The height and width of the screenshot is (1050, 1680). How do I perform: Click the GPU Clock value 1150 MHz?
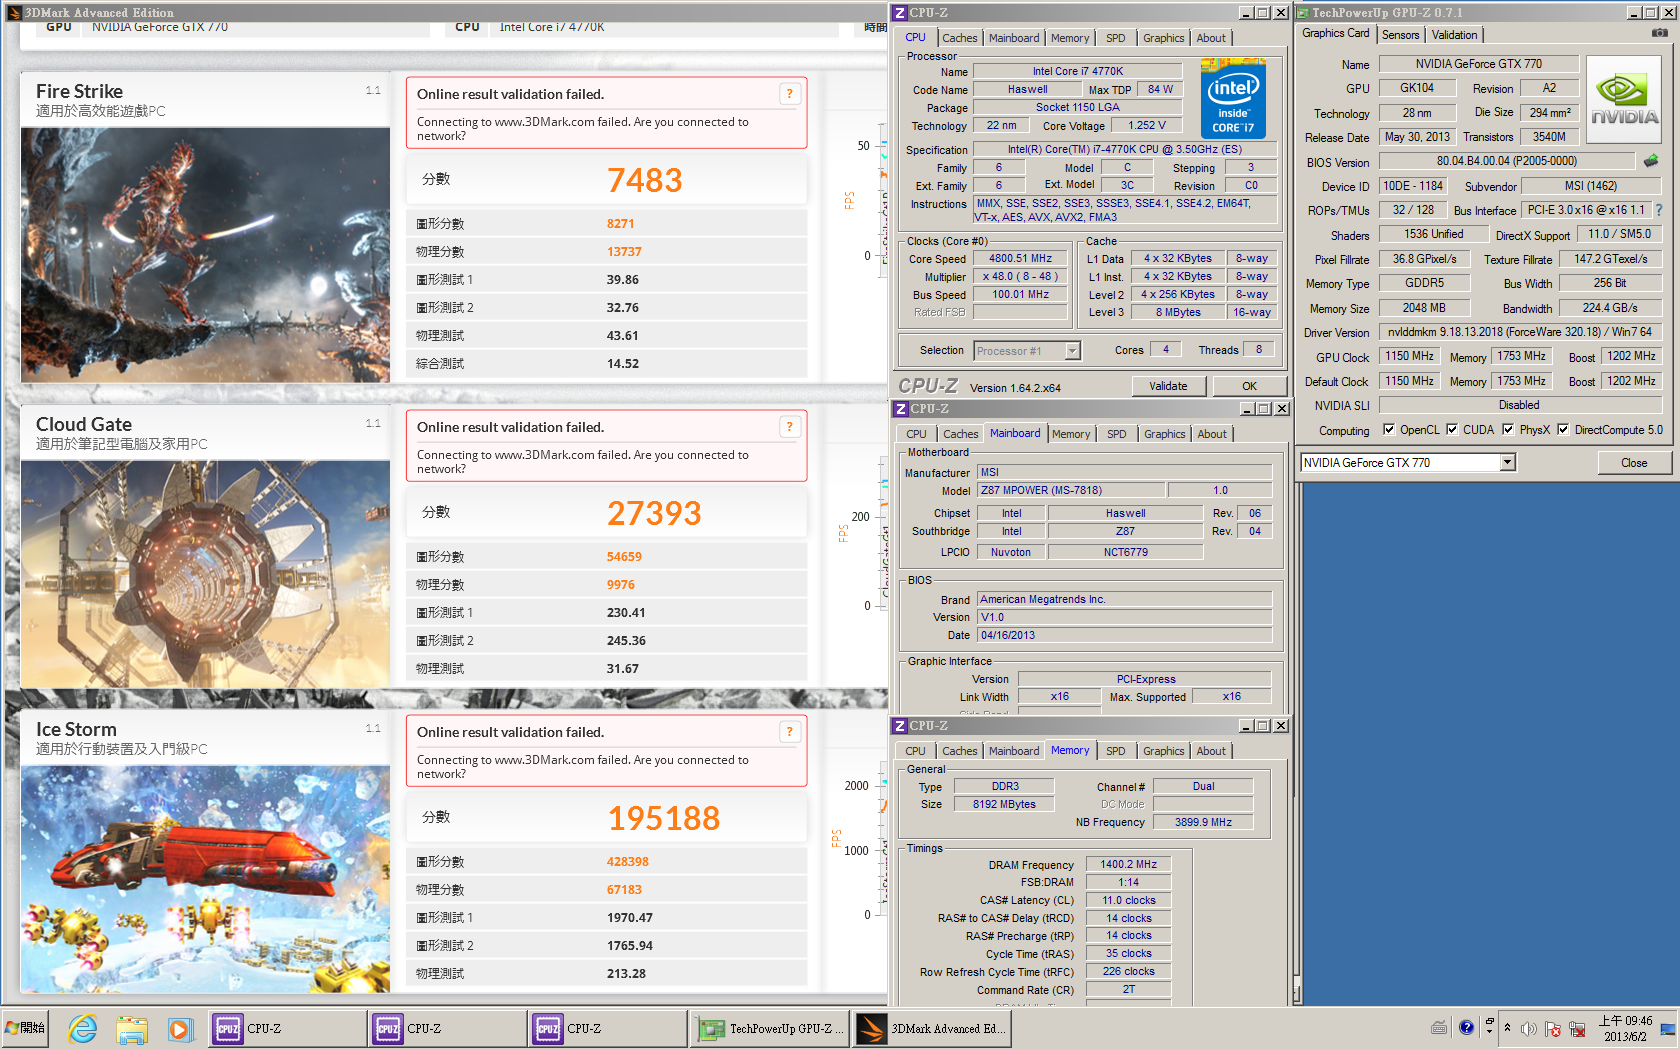(x=1410, y=356)
